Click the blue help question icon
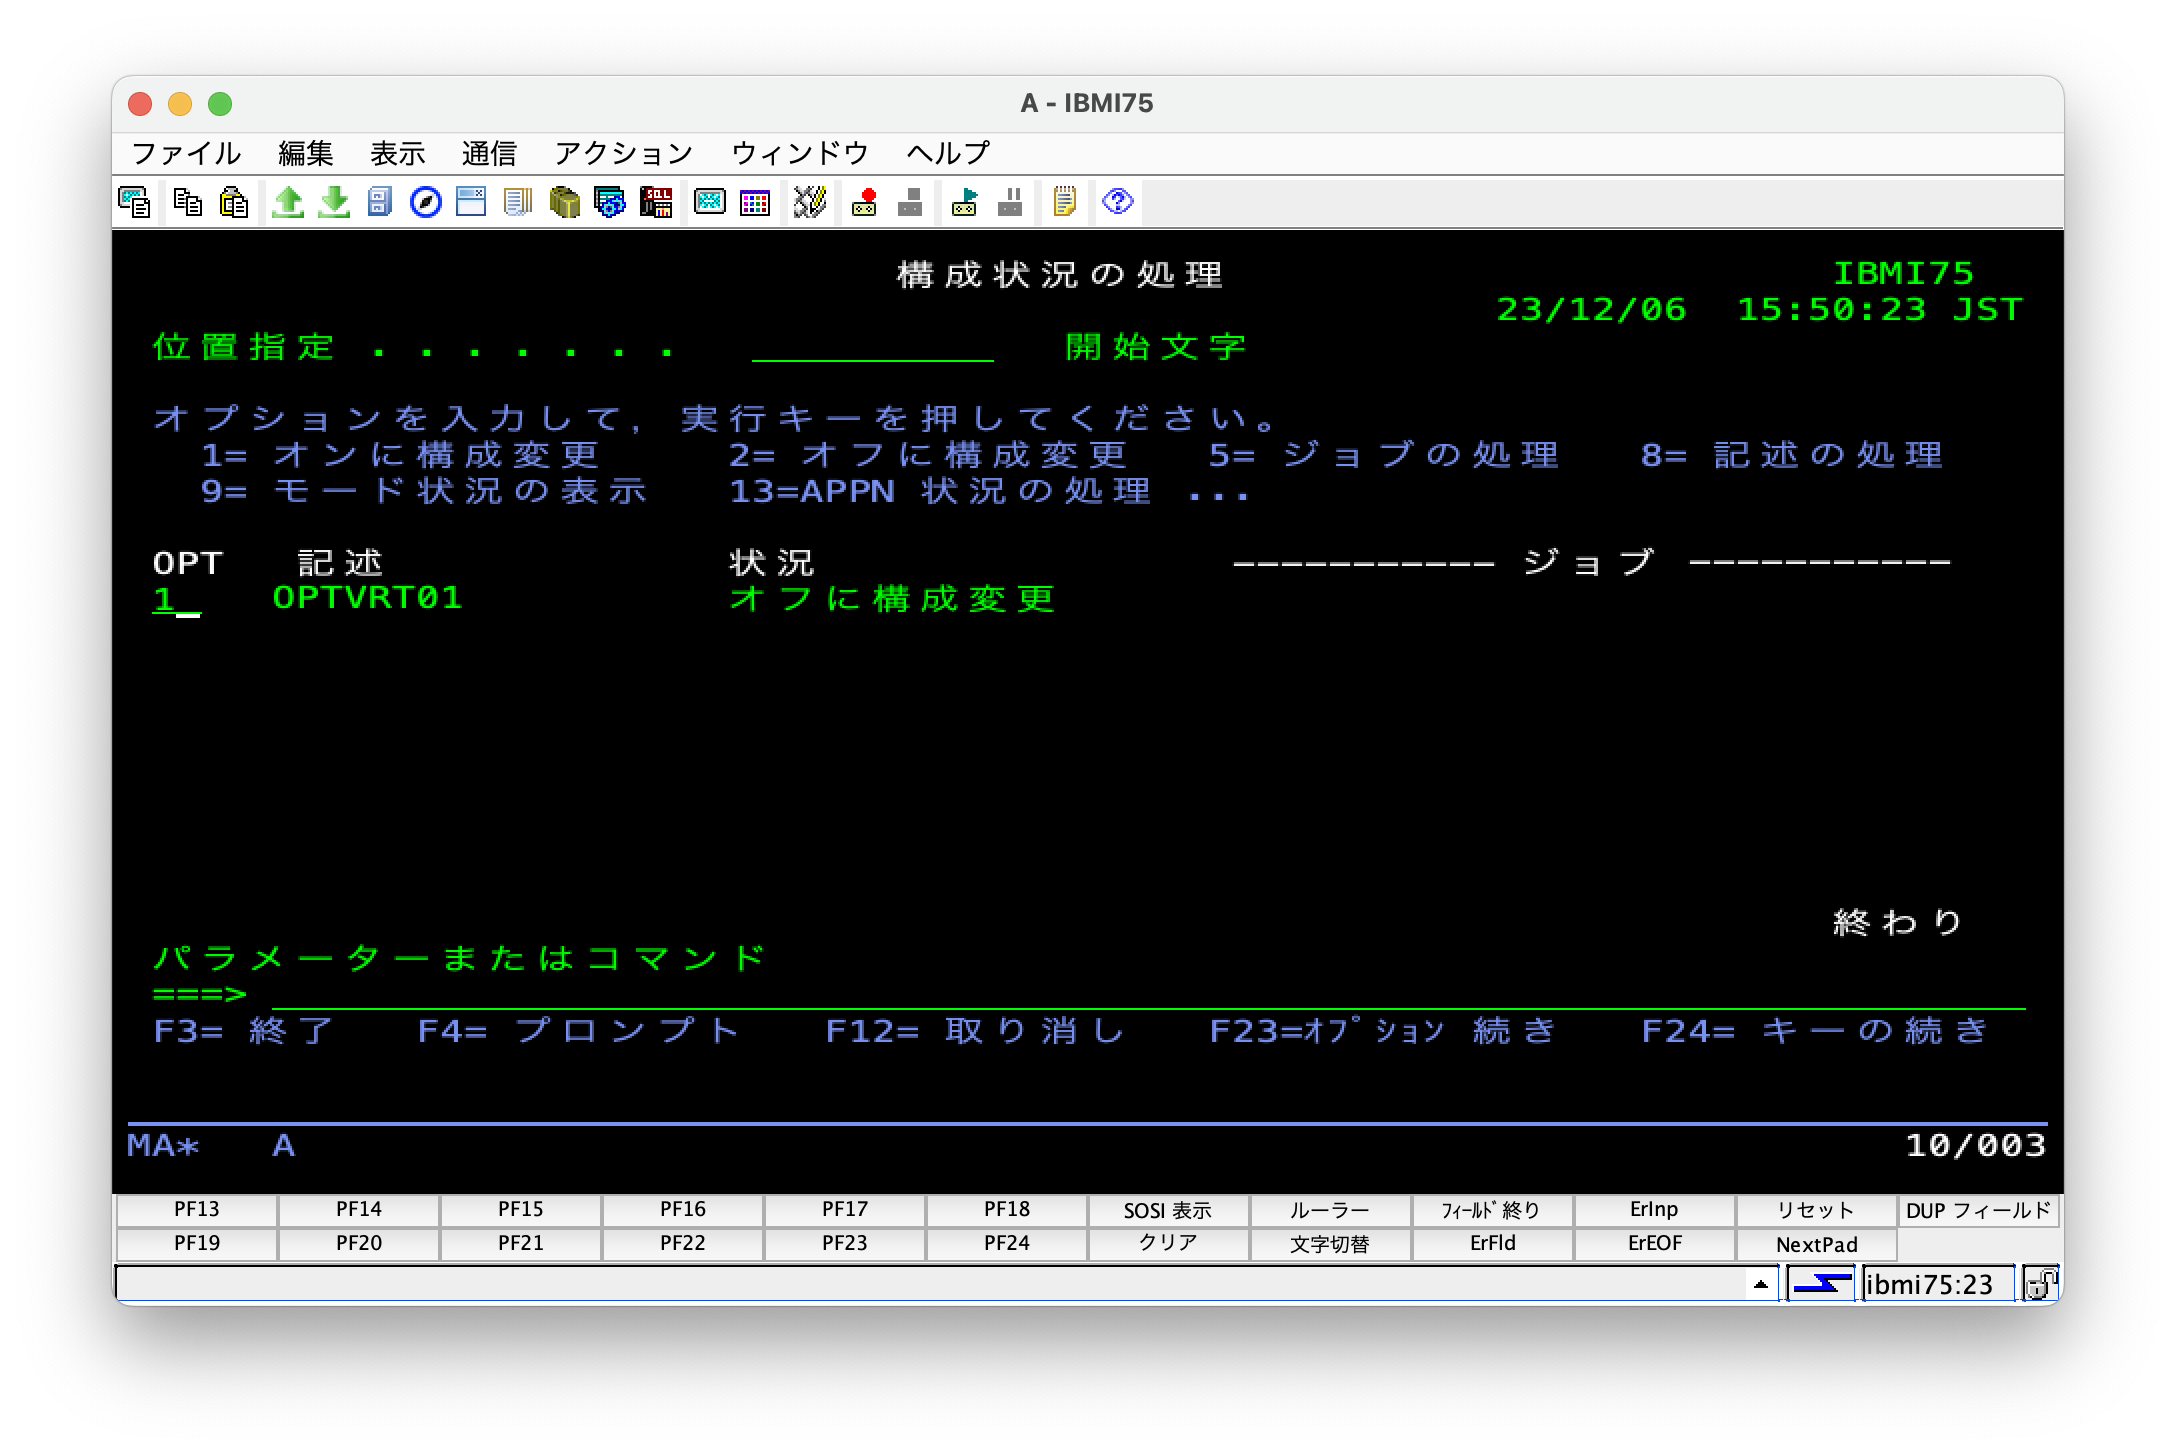This screenshot has height=1454, width=2176. [1117, 202]
